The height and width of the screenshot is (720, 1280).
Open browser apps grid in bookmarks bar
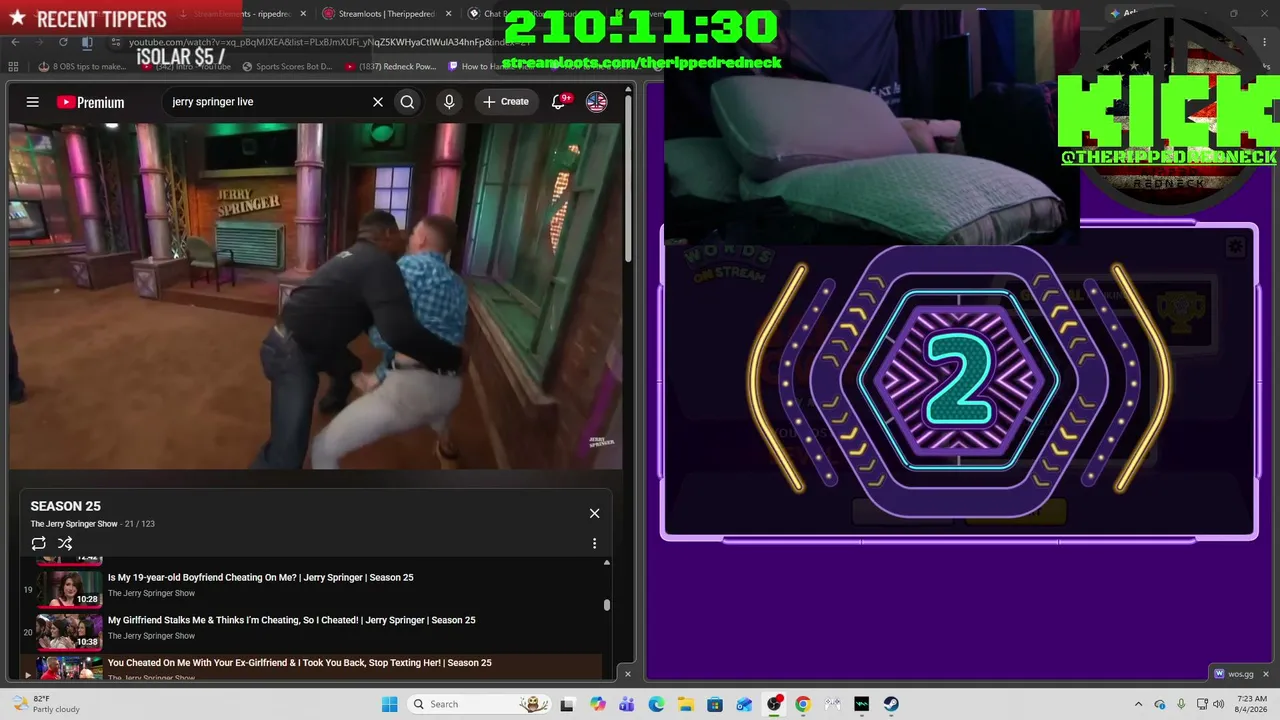pyautogui.click(x=13, y=67)
